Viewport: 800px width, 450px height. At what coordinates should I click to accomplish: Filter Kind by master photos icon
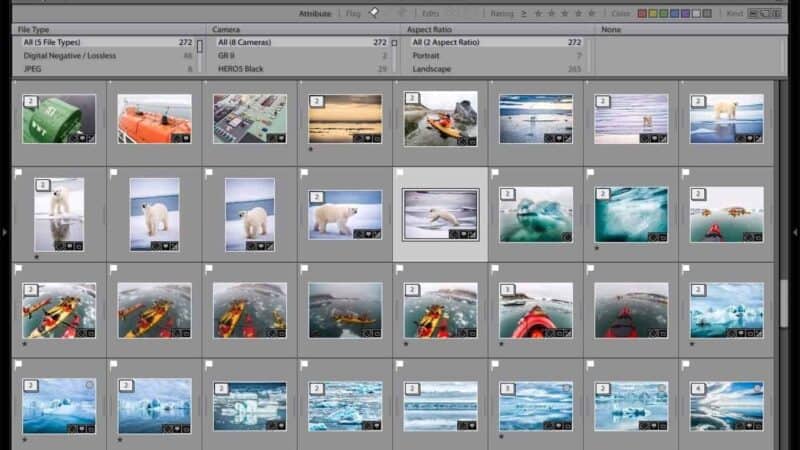(753, 13)
